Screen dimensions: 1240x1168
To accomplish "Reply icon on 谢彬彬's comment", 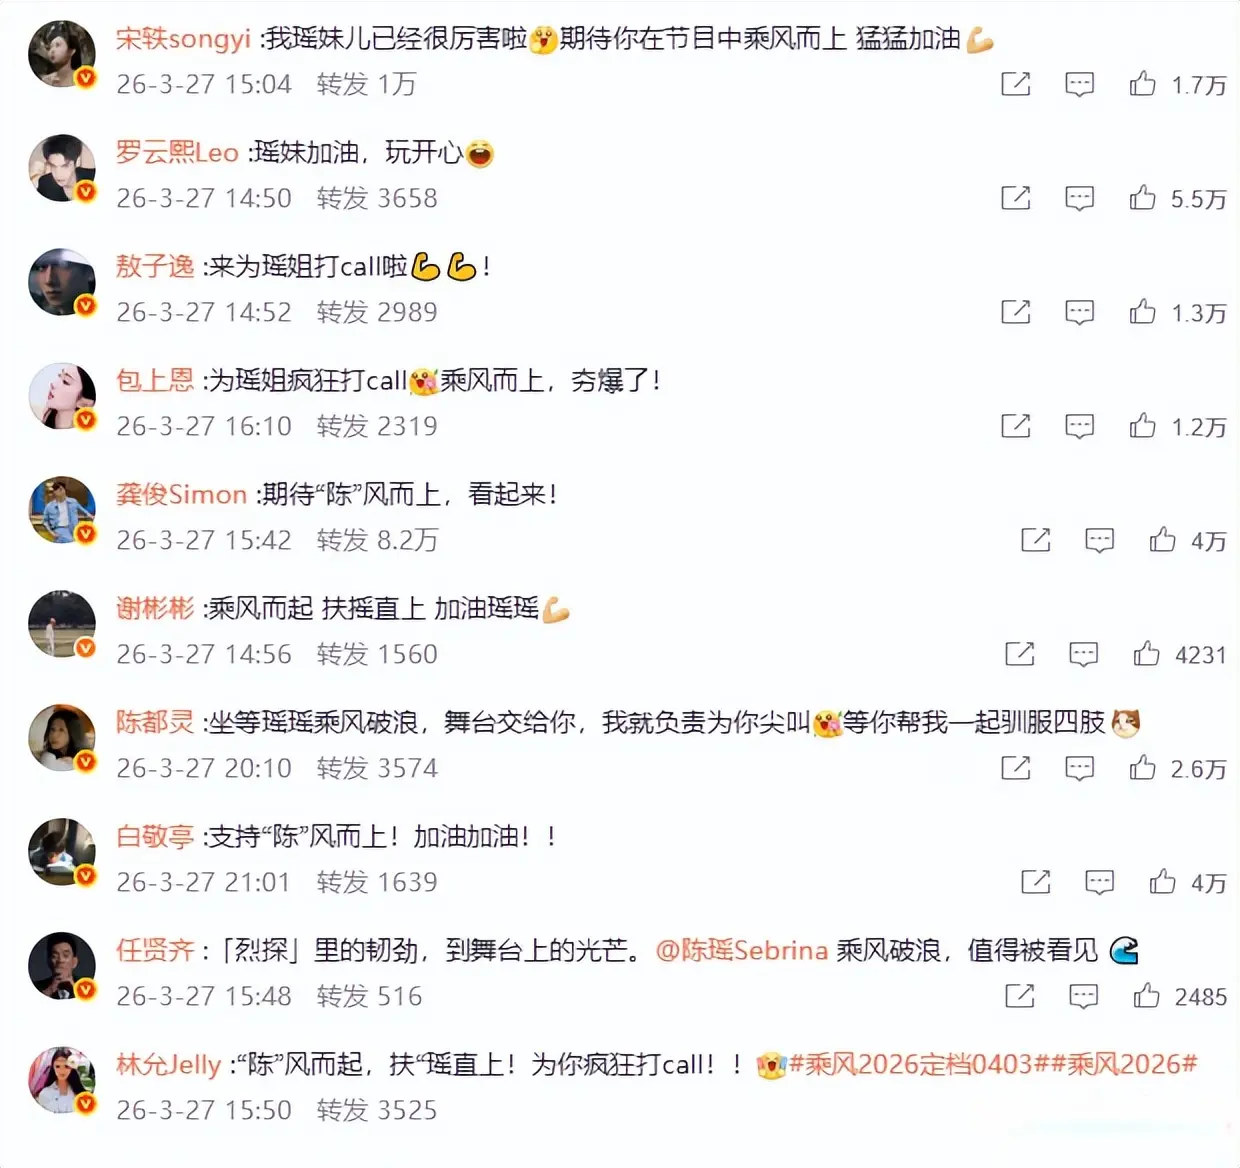I will (x=1083, y=654).
